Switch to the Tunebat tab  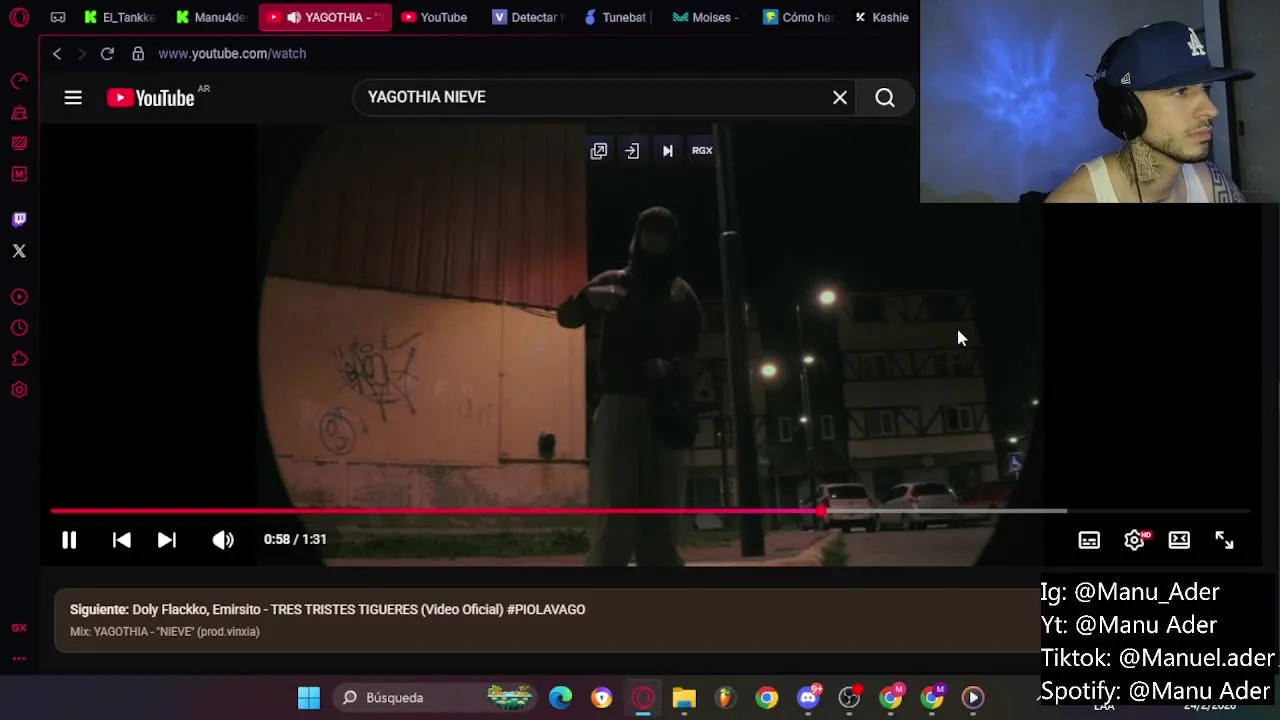tap(616, 17)
